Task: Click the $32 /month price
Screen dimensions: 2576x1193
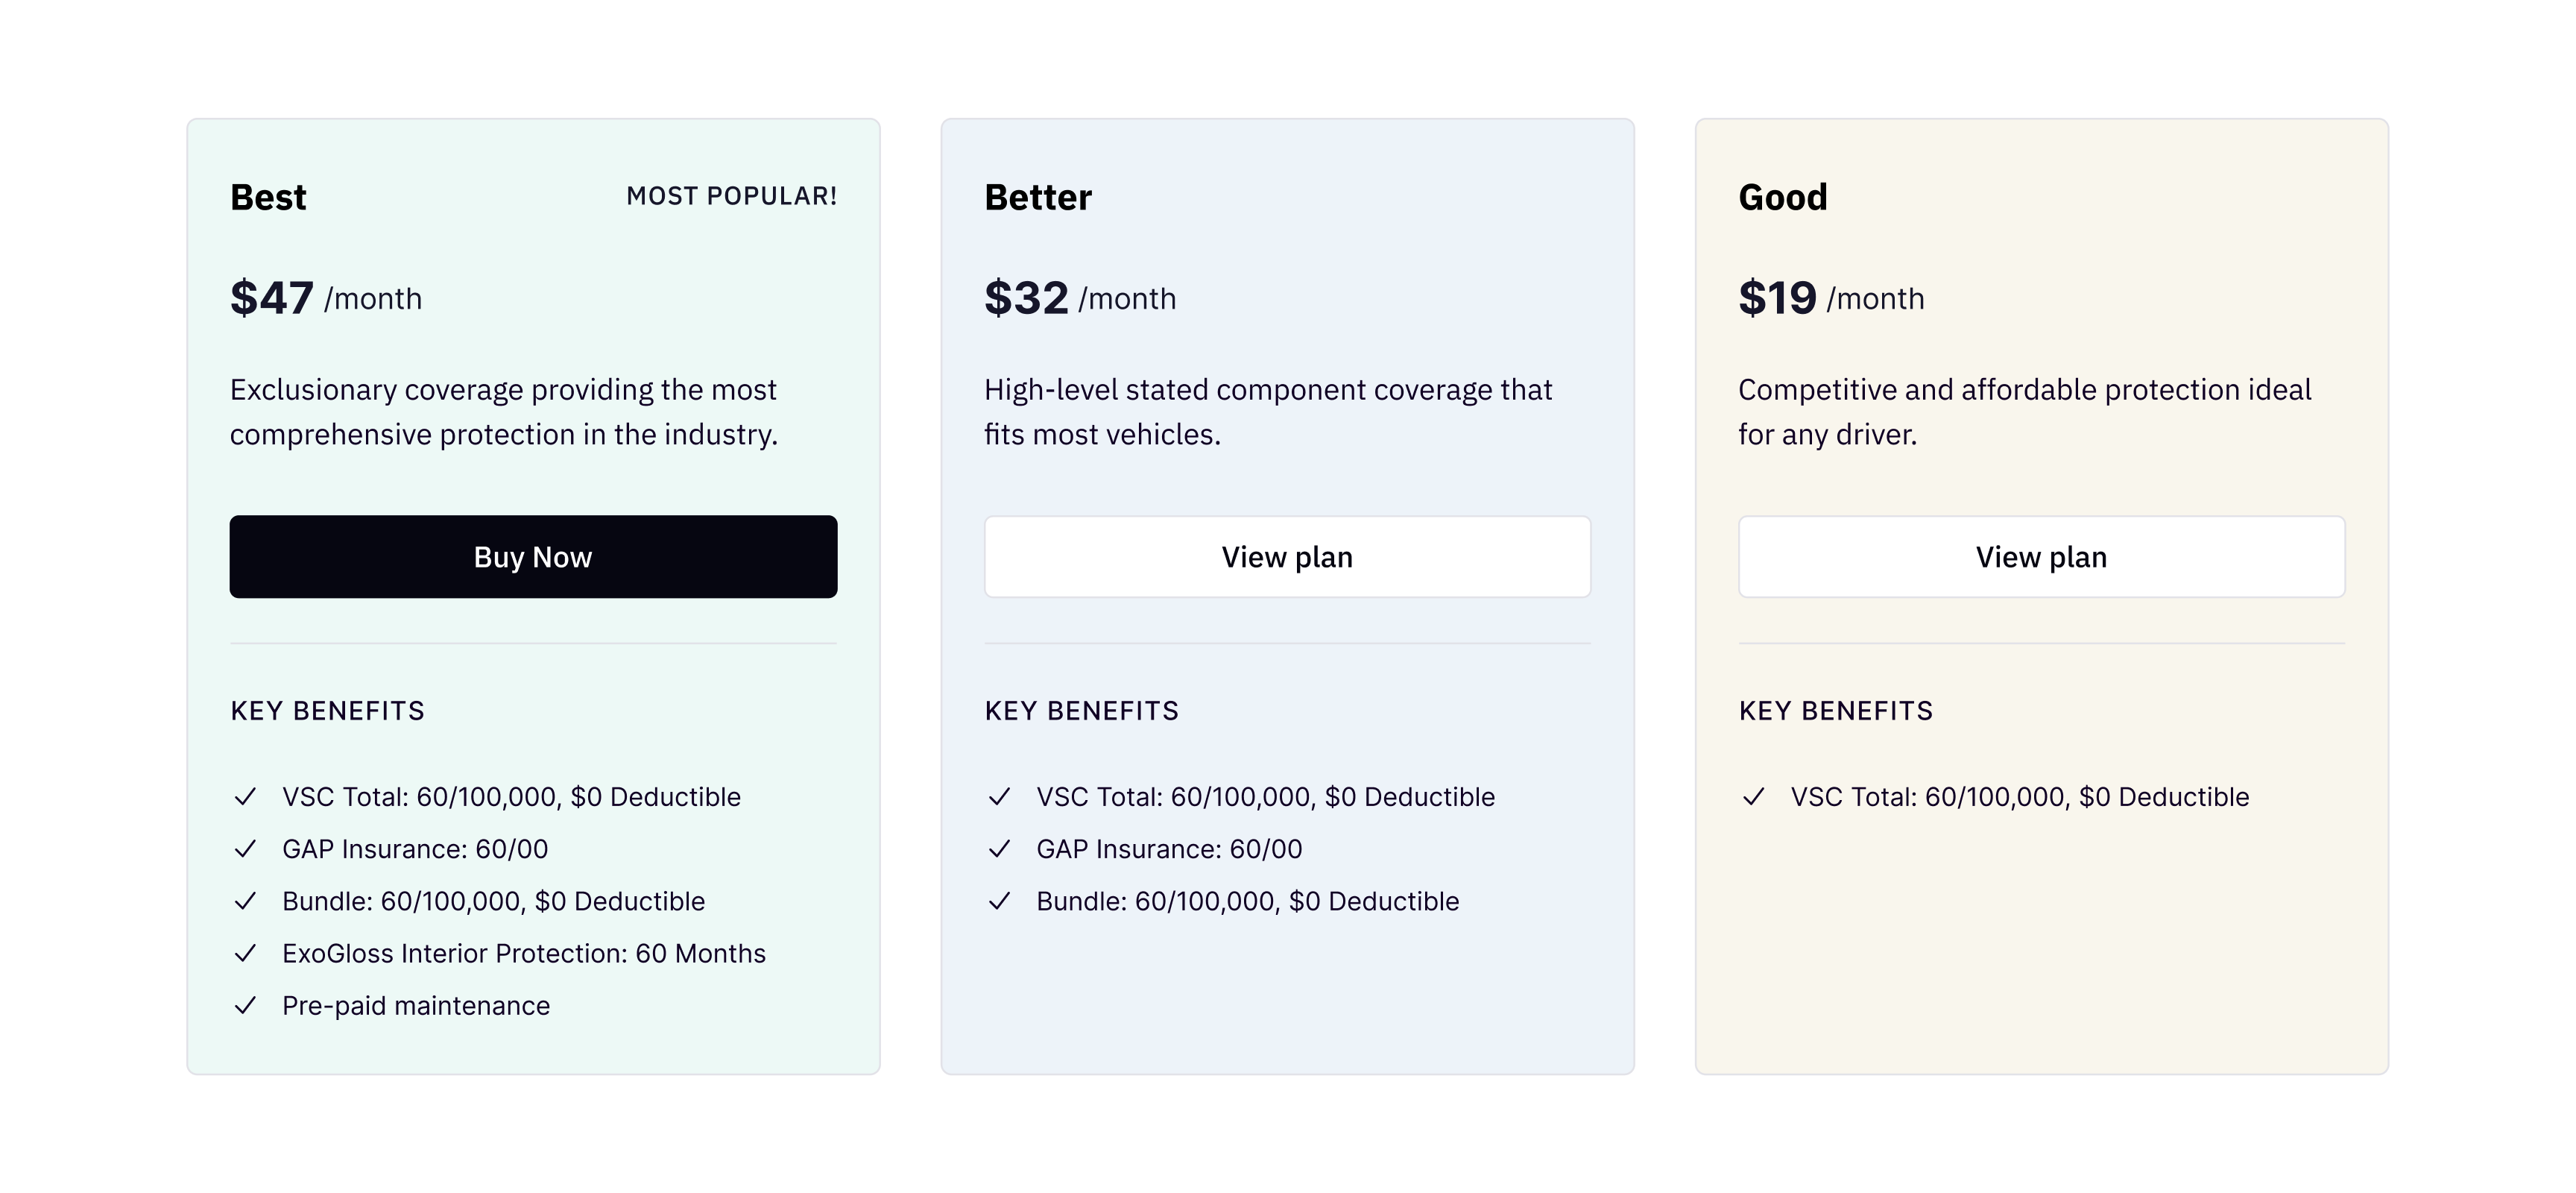Action: [x=1080, y=298]
